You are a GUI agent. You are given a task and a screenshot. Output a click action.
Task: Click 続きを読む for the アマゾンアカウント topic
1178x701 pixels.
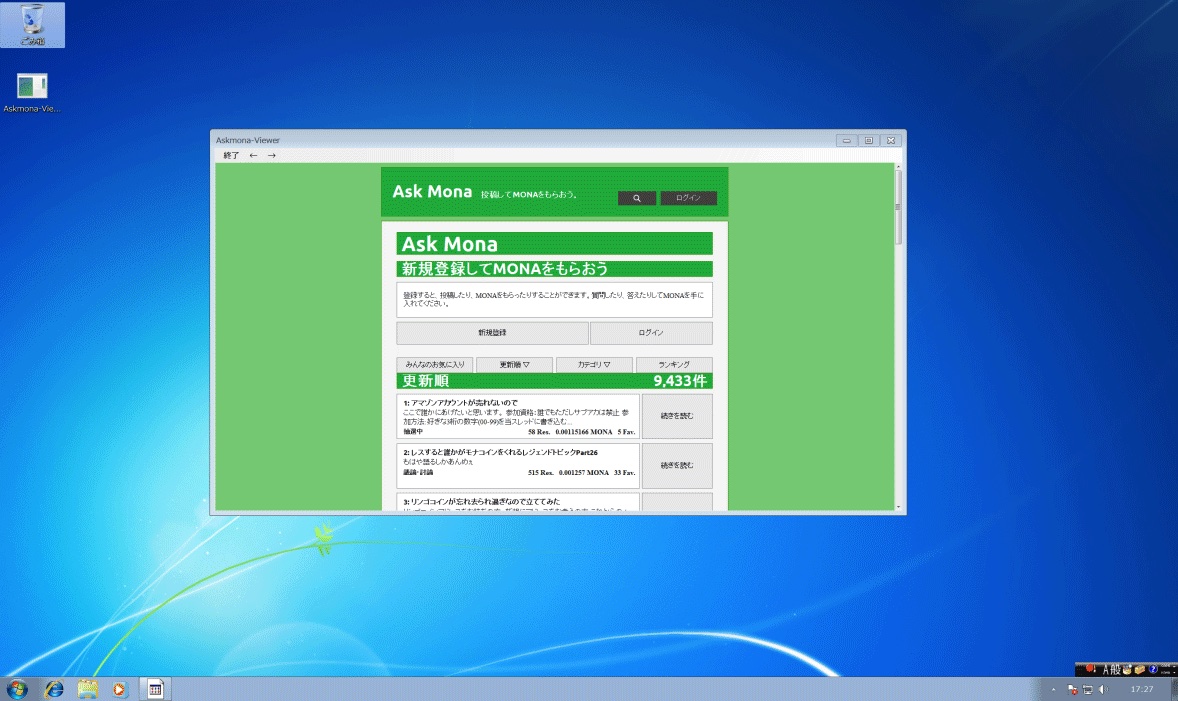pyautogui.click(x=677, y=415)
